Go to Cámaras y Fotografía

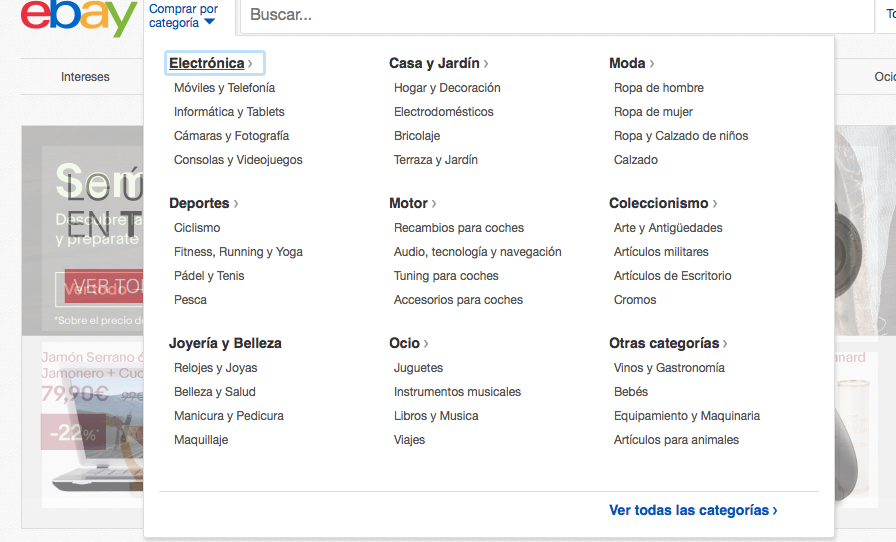(231, 136)
